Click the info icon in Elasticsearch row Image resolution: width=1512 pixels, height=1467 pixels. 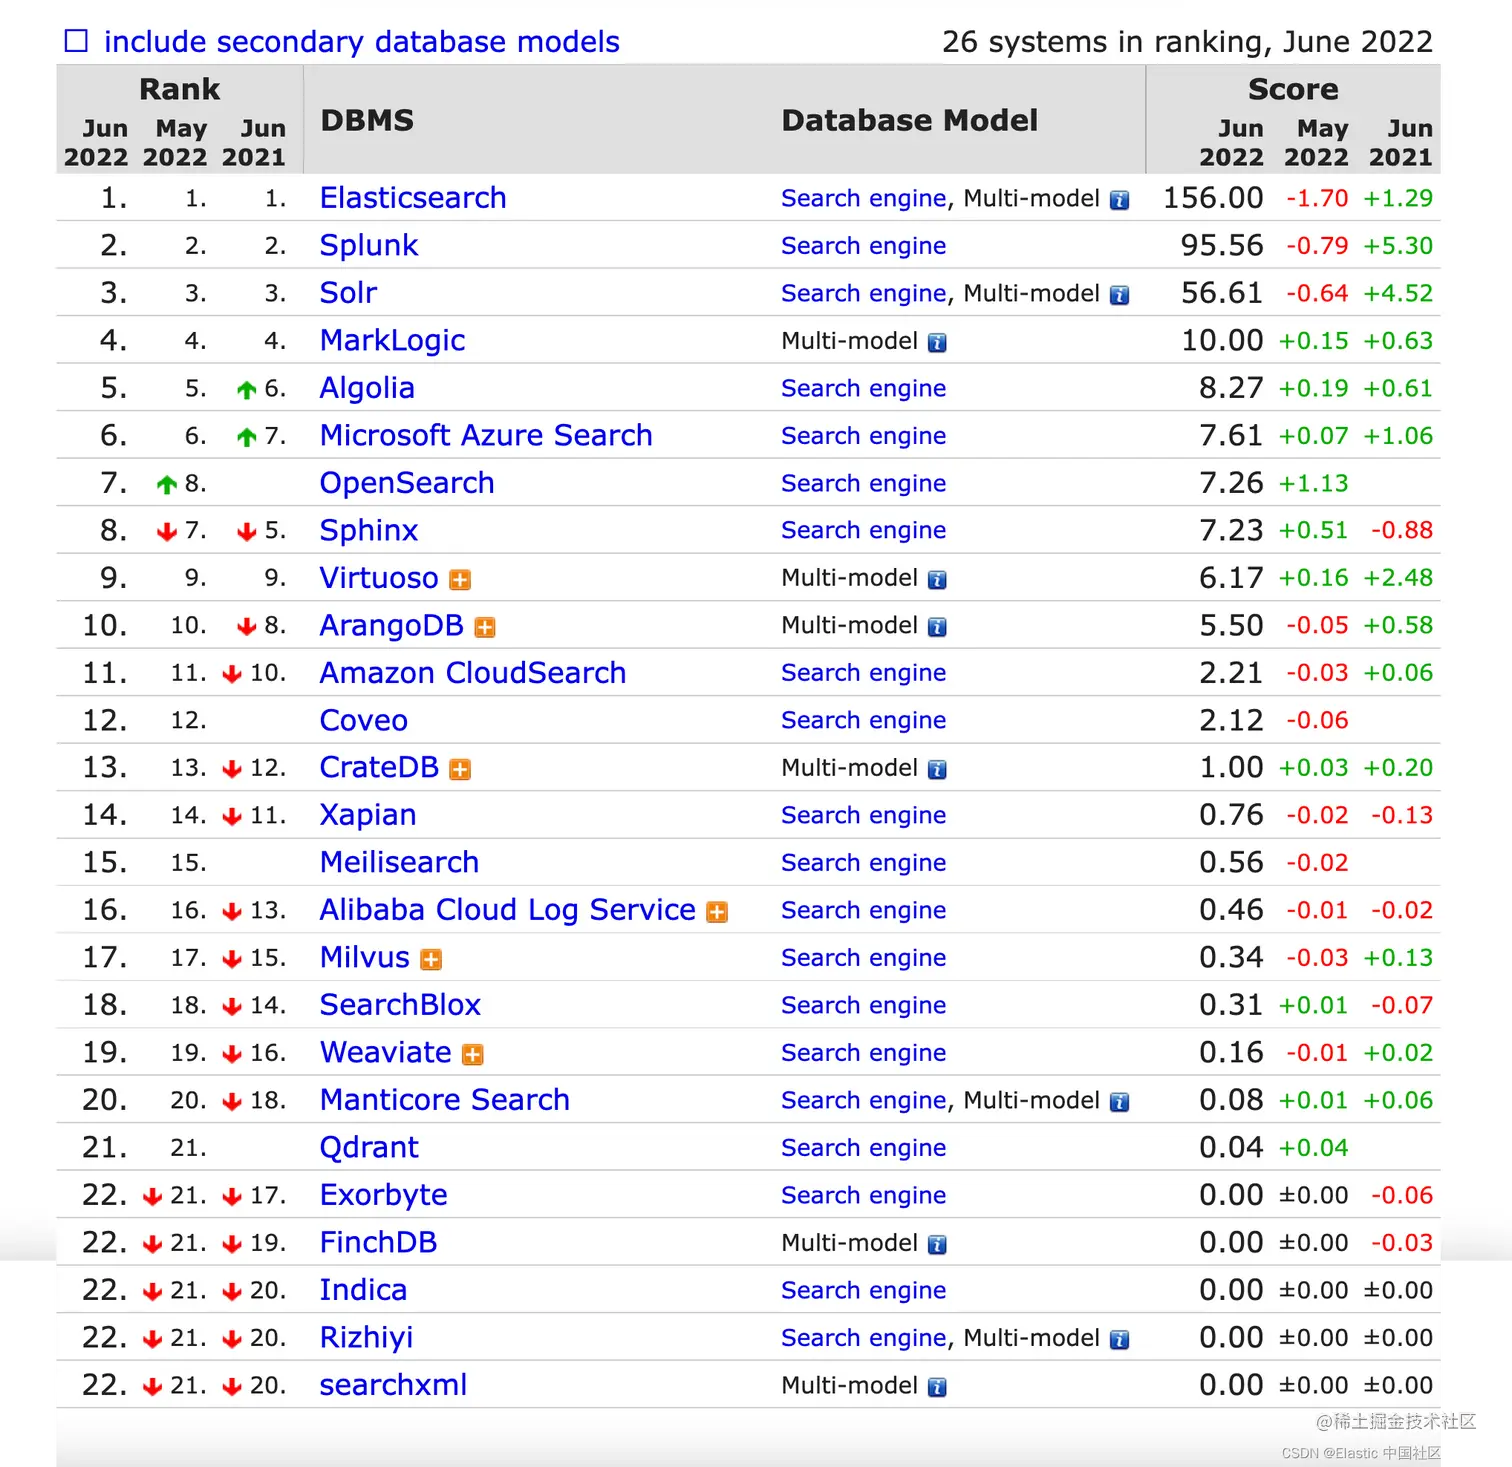[x=1120, y=200]
